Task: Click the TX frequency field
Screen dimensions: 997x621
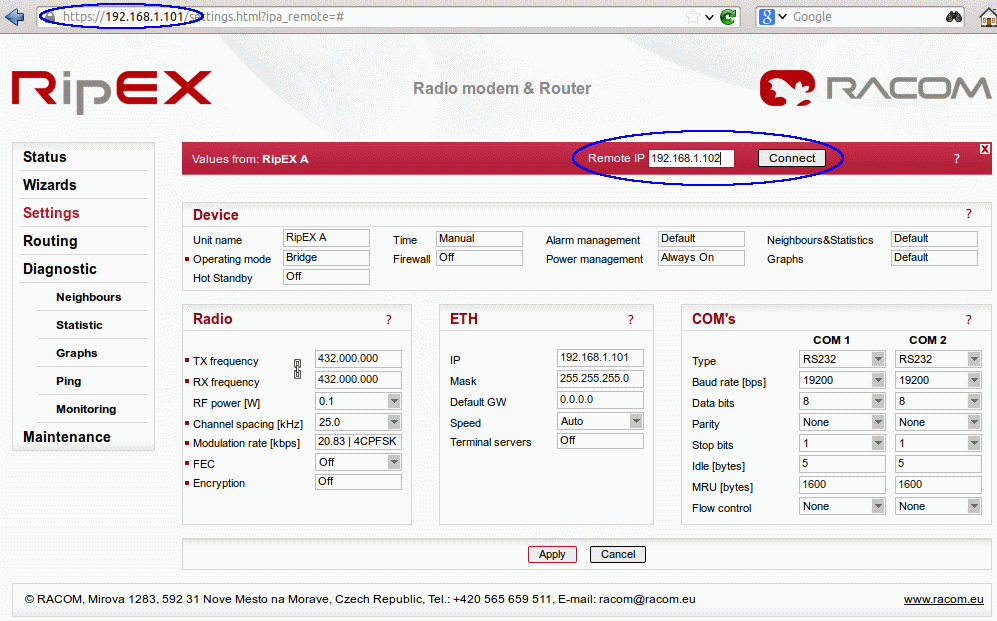Action: (x=359, y=358)
